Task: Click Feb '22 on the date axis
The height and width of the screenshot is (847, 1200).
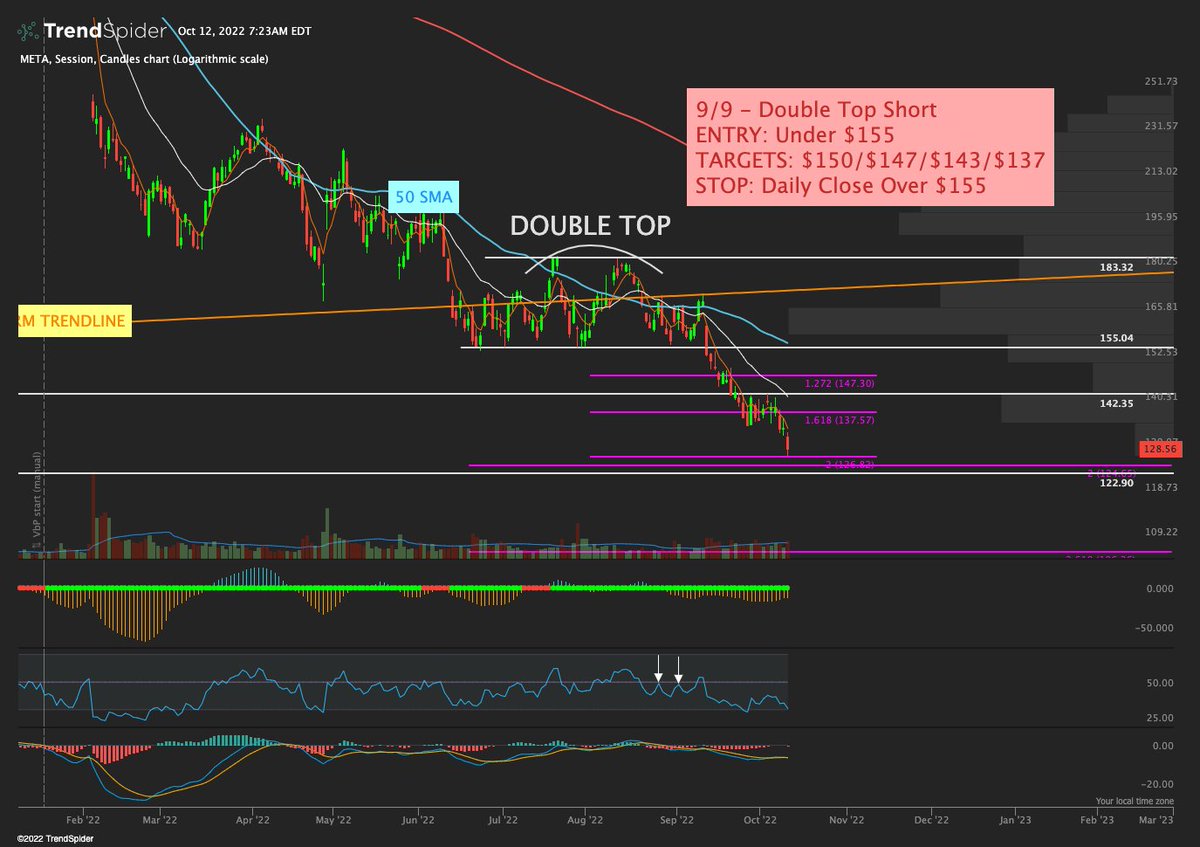Action: click(82, 819)
